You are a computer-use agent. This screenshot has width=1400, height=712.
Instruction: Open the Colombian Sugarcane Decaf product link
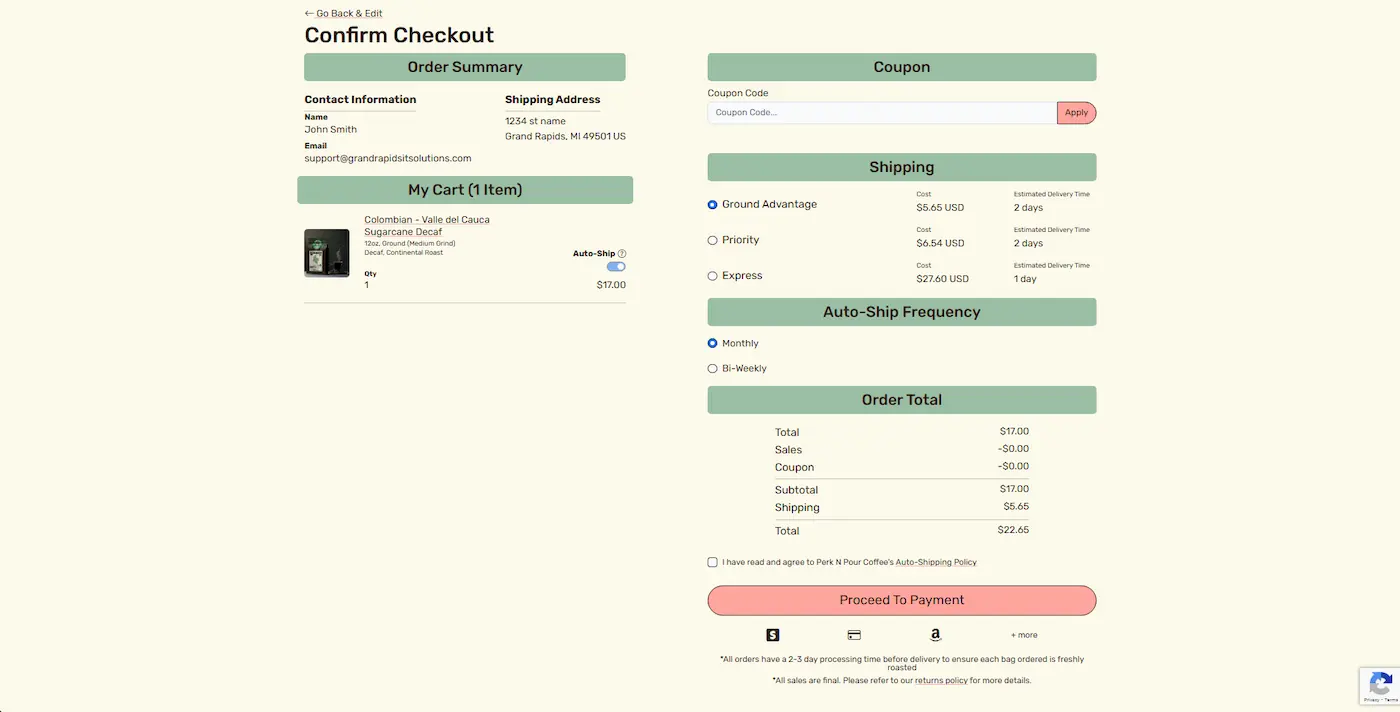coord(426,226)
